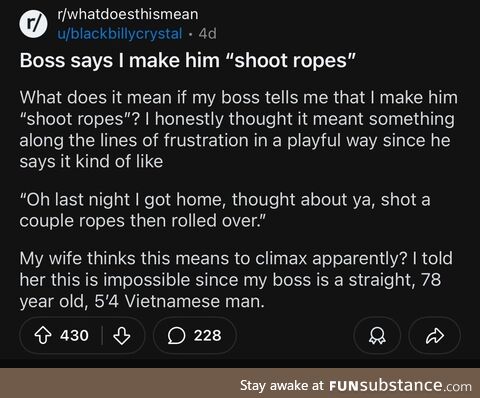This screenshot has width=480, height=398.
Task: Click the 430 vote count
Action: [74, 335]
